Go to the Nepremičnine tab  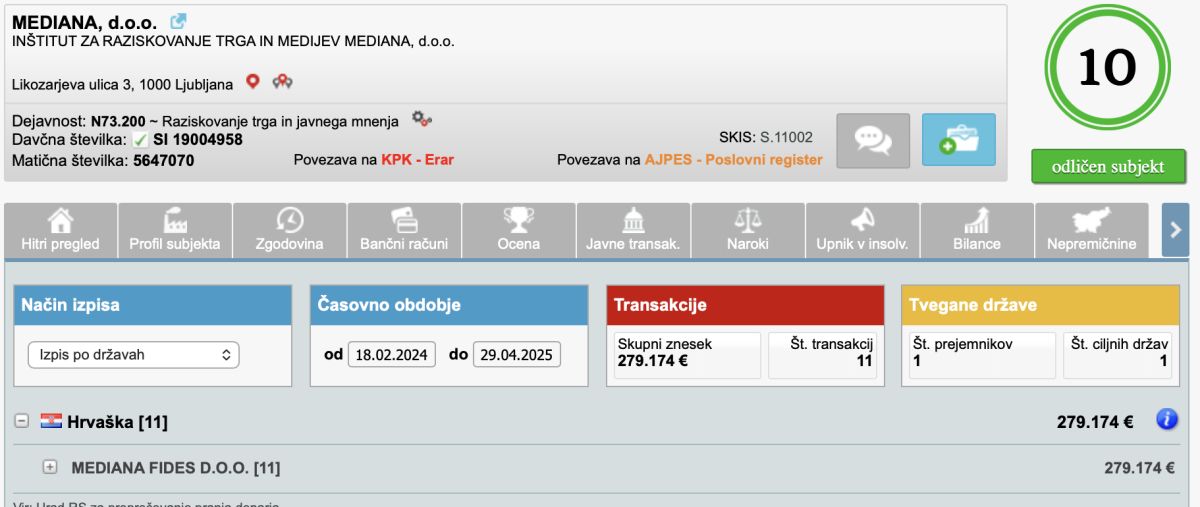pos(1091,231)
